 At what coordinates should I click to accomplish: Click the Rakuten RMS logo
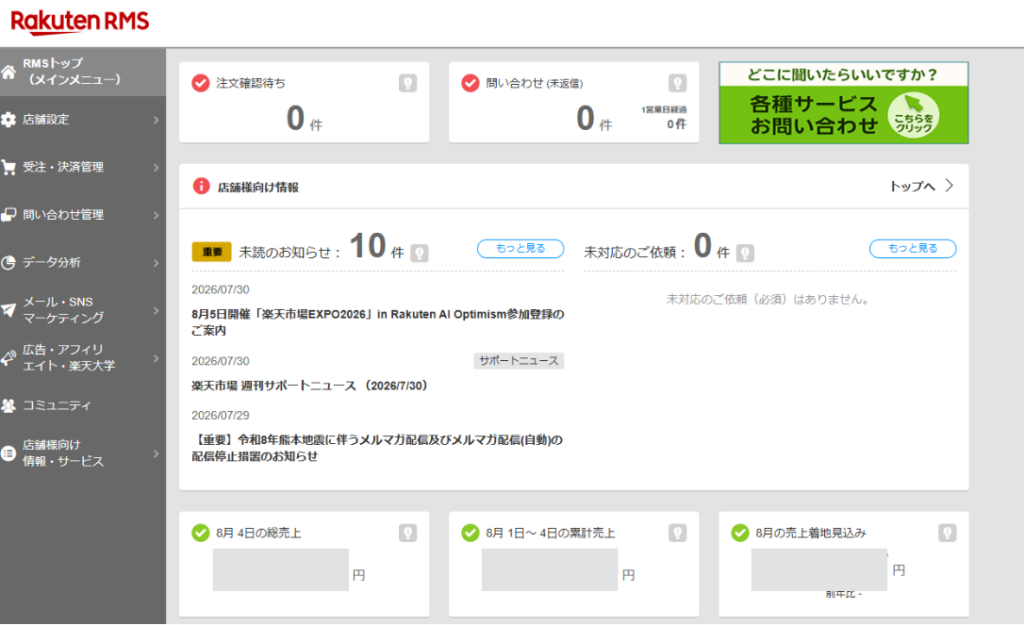pos(80,22)
